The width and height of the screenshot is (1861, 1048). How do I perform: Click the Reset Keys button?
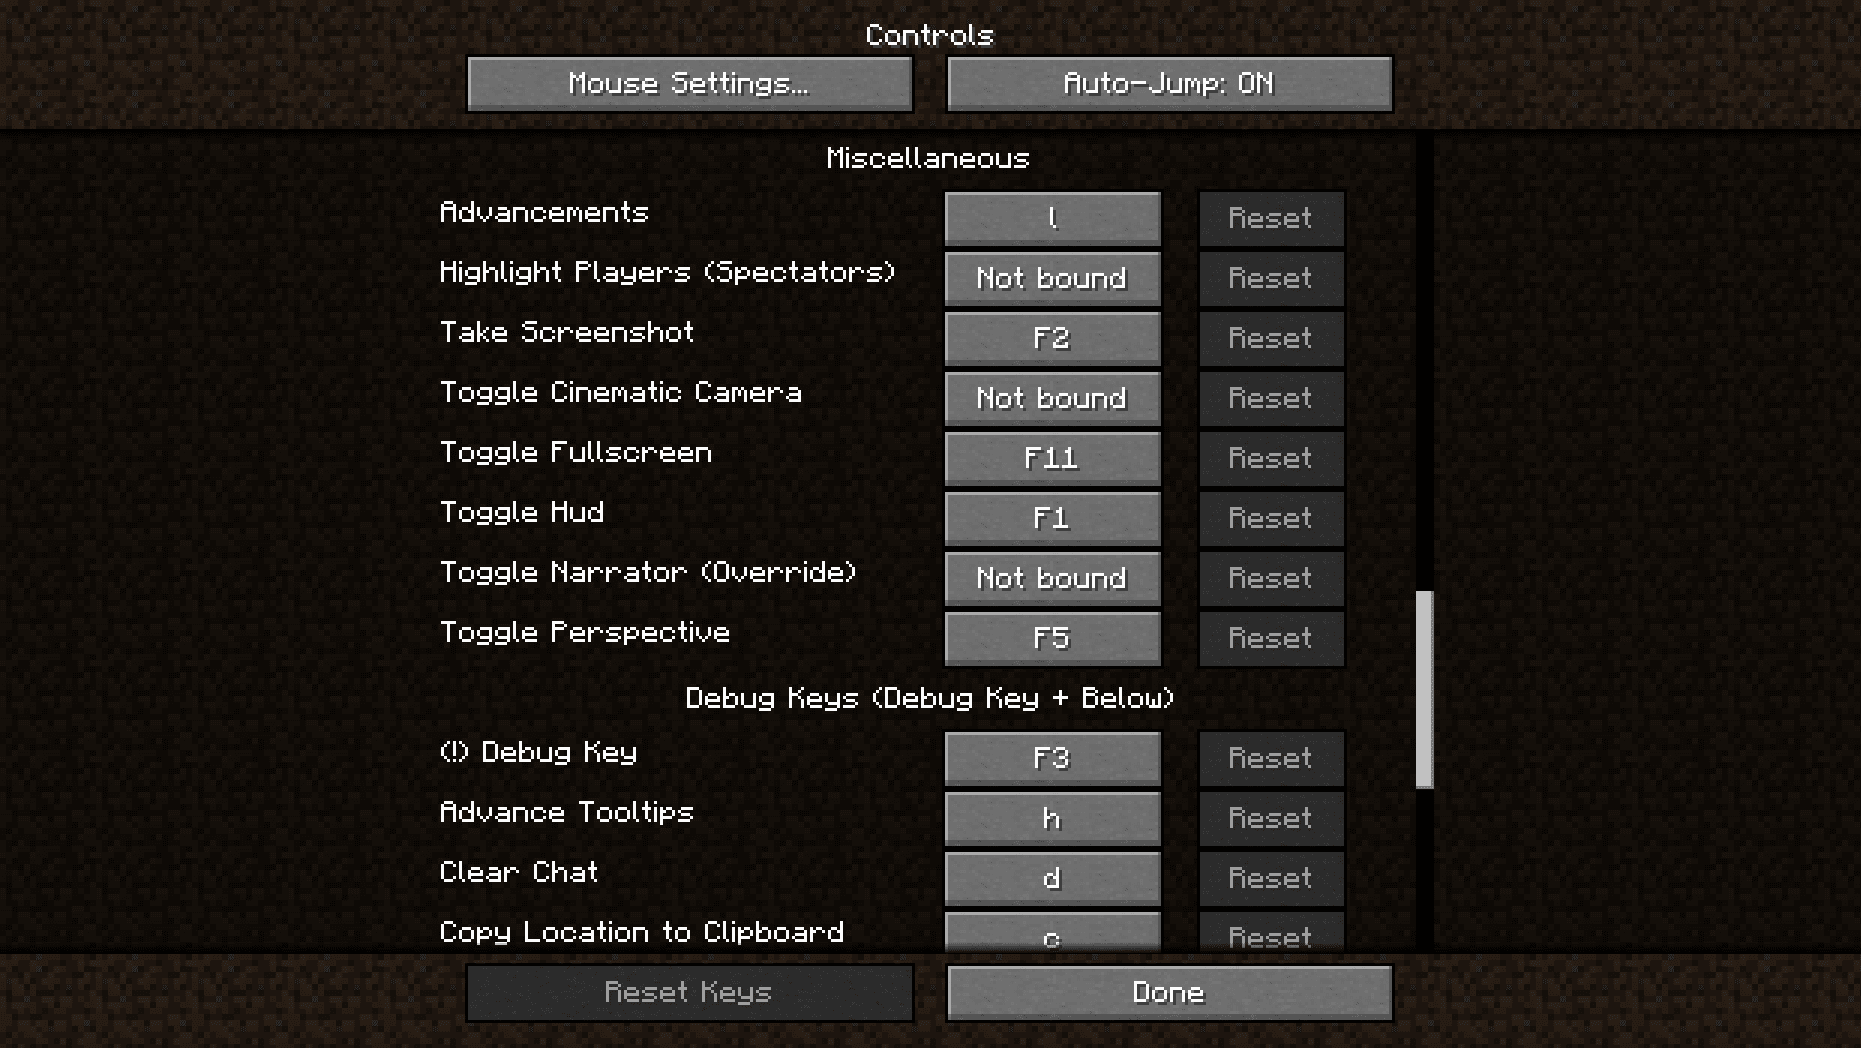point(690,993)
